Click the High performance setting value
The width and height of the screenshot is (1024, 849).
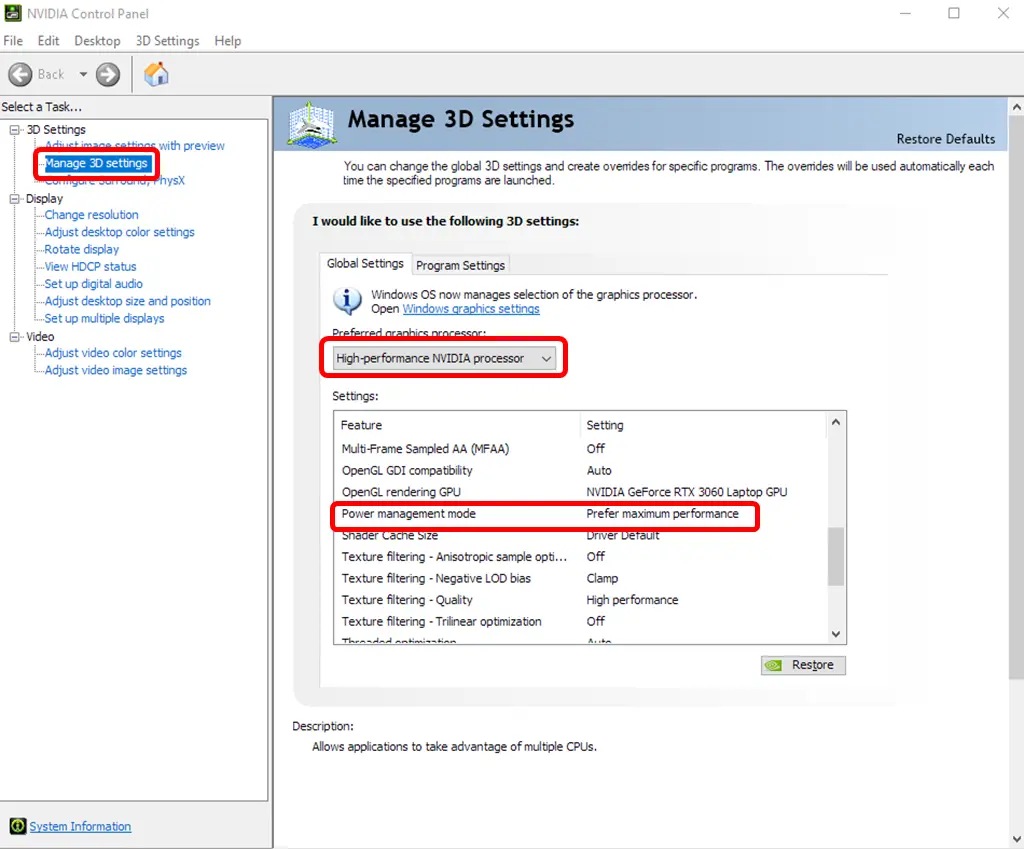tap(632, 600)
